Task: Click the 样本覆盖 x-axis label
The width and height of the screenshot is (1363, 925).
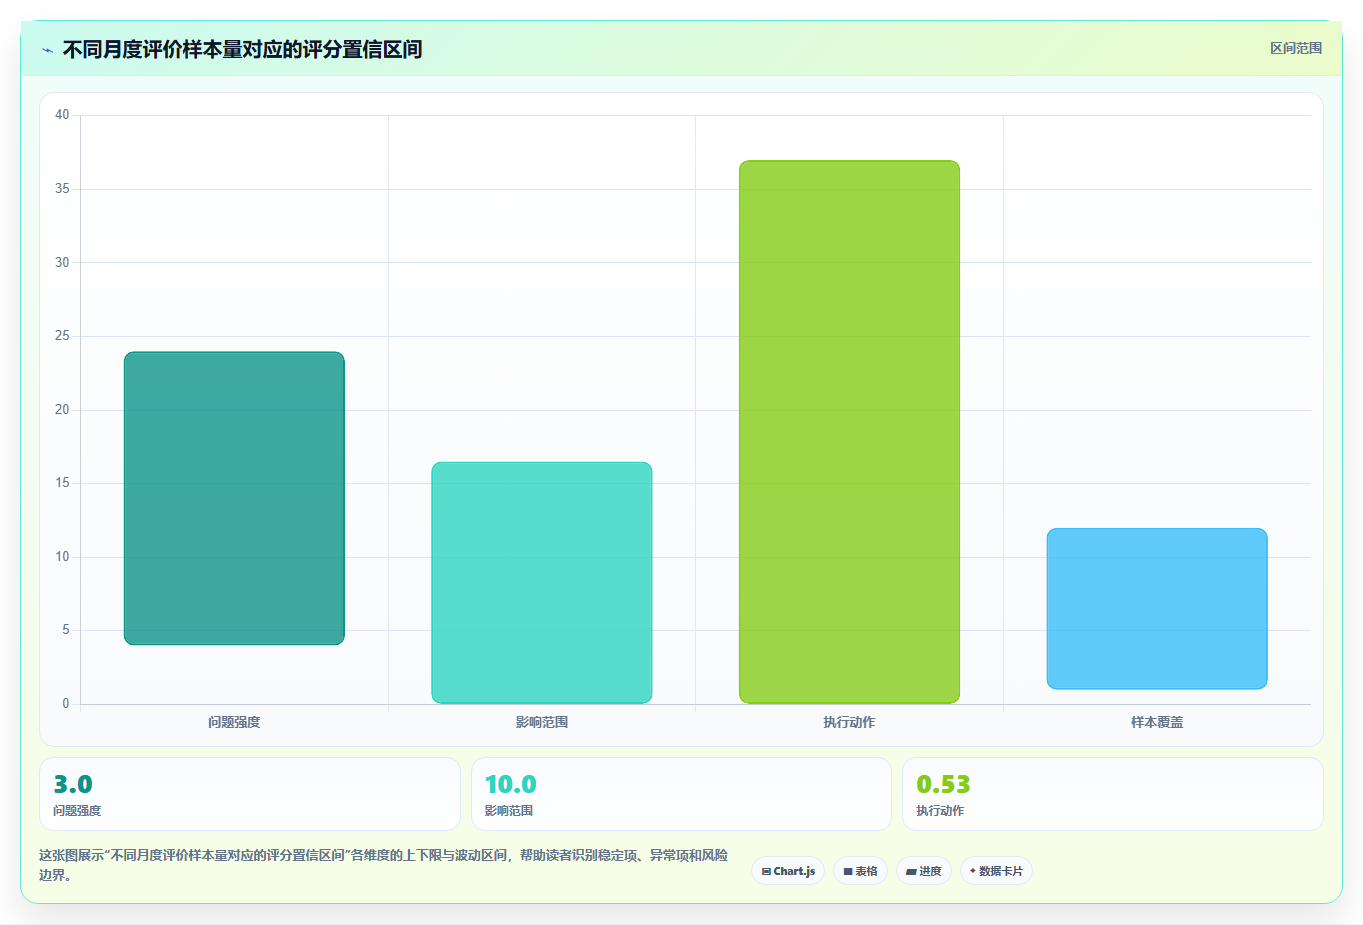Action: 1157,722
